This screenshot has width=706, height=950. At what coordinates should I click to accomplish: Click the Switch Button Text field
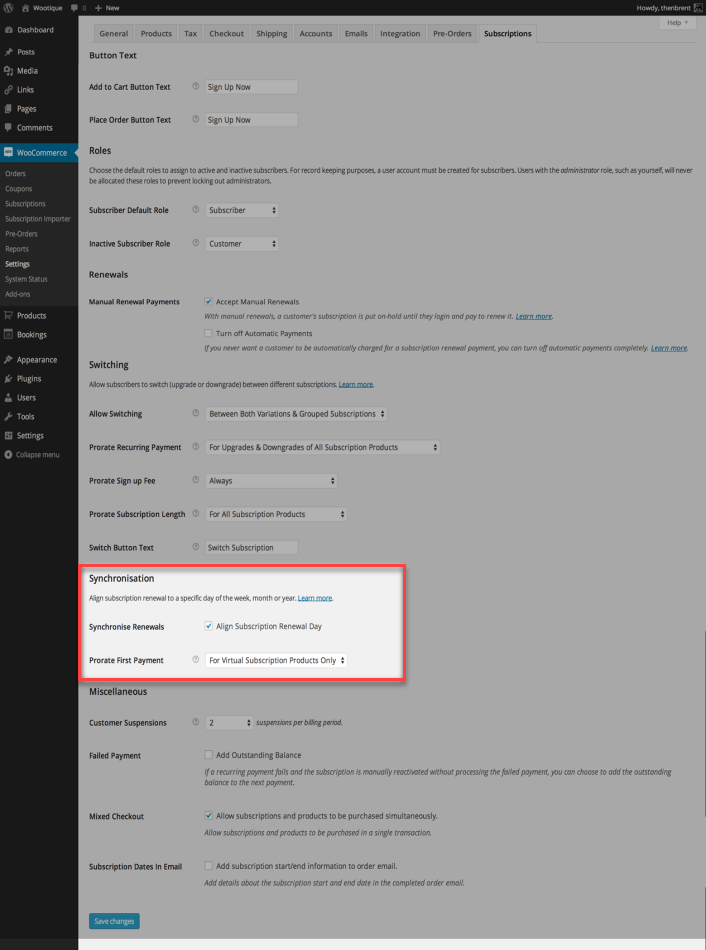(x=251, y=547)
